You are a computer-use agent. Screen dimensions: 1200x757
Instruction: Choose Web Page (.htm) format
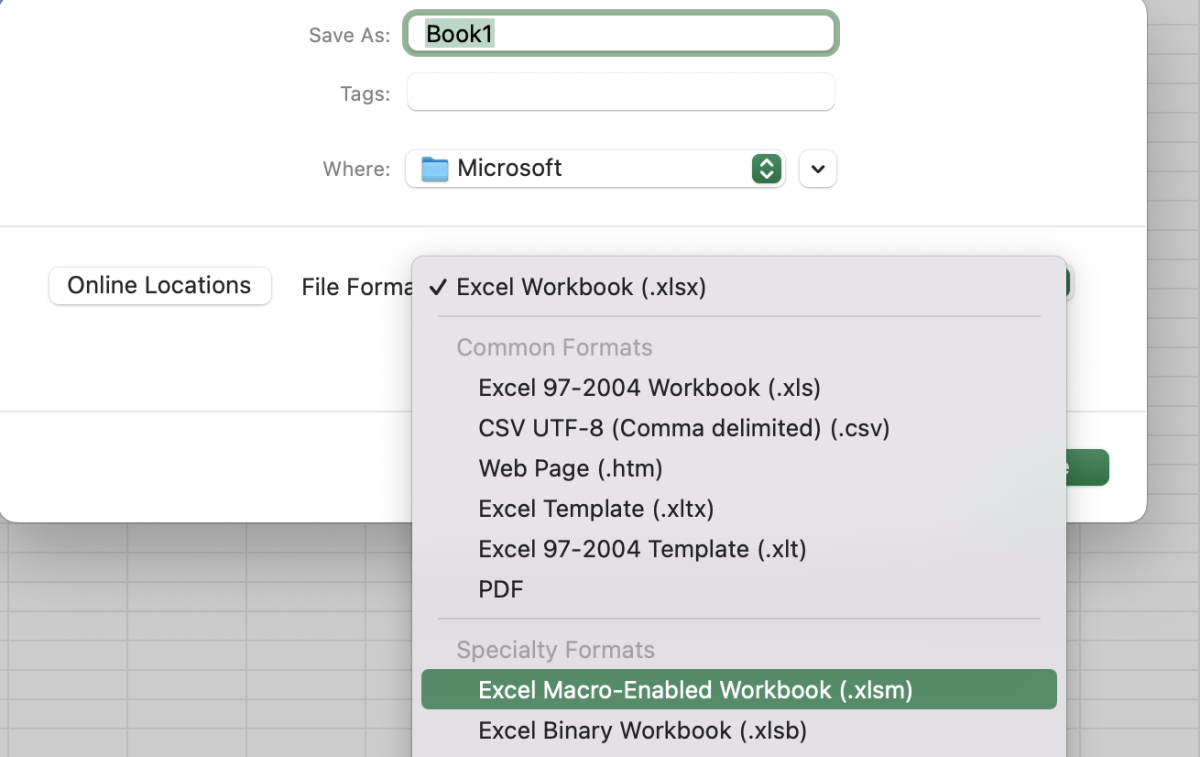click(570, 468)
